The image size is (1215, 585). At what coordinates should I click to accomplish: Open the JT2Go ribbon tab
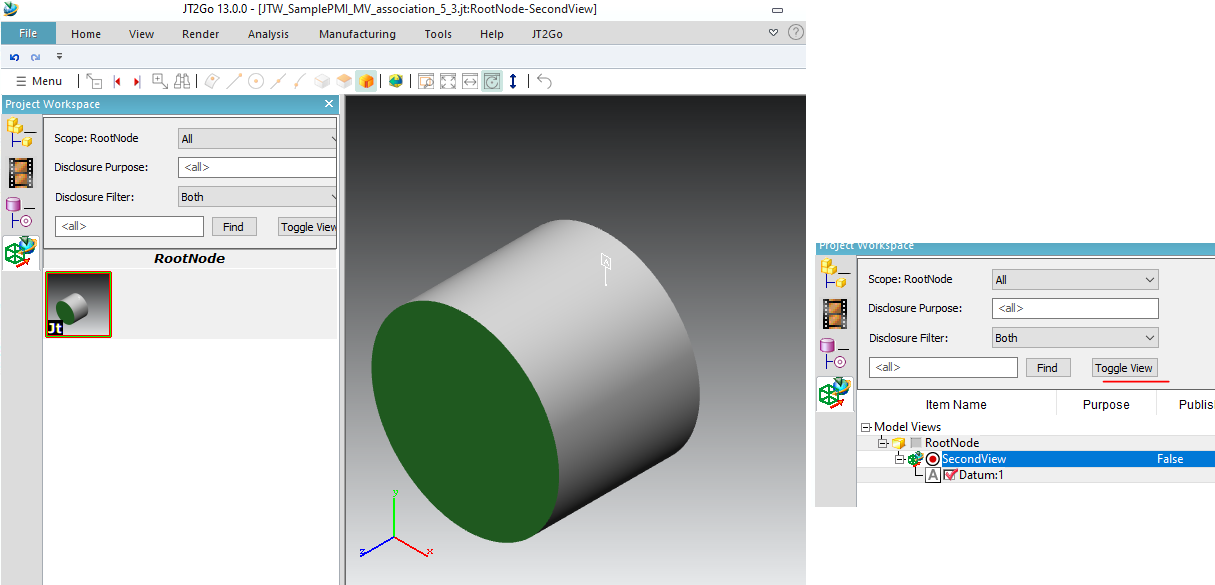click(x=547, y=34)
